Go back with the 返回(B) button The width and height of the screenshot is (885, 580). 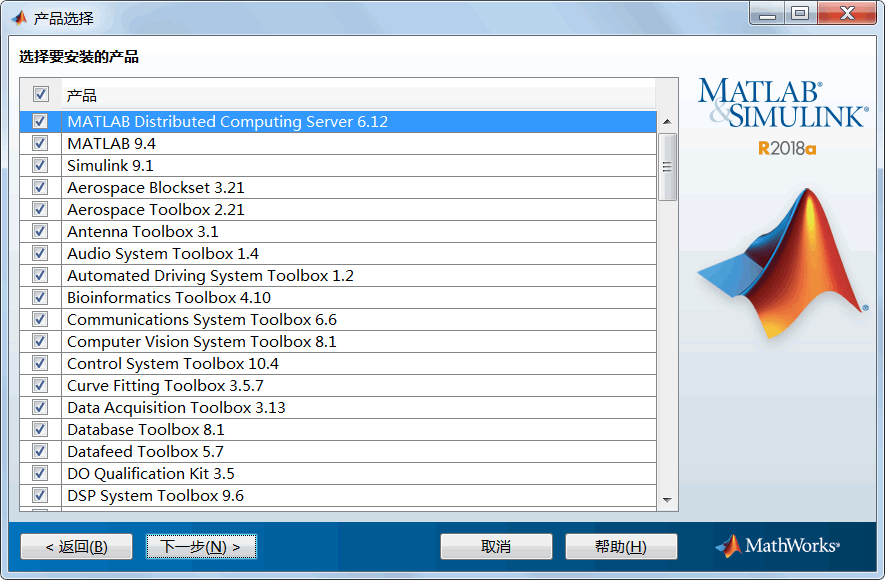coord(76,547)
